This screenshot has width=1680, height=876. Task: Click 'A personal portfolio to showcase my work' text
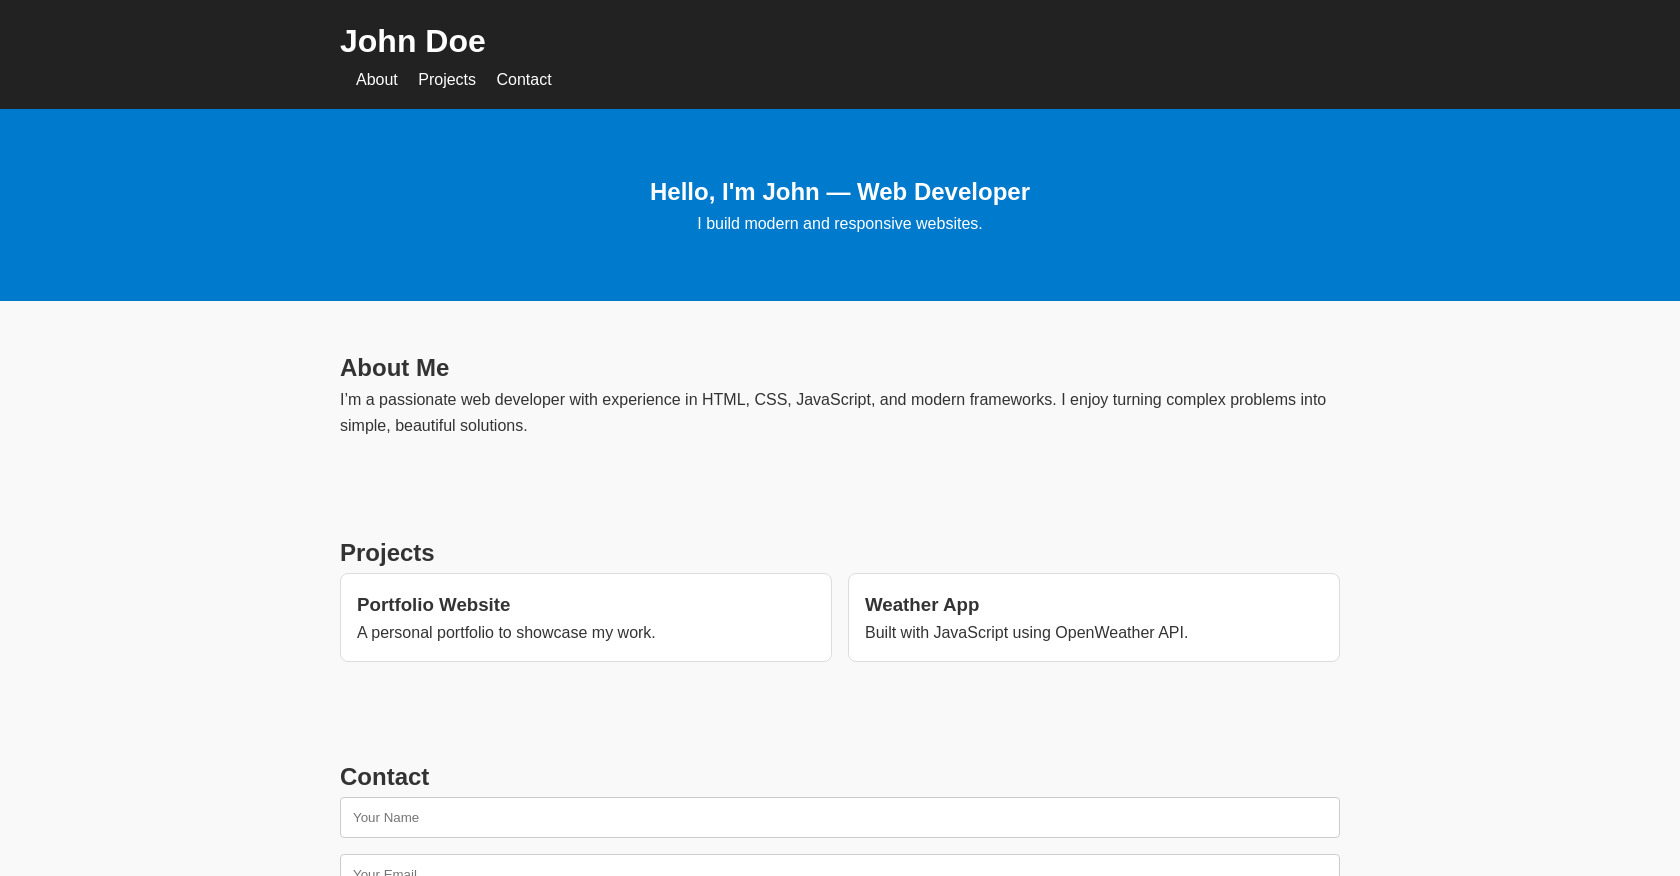505,633
